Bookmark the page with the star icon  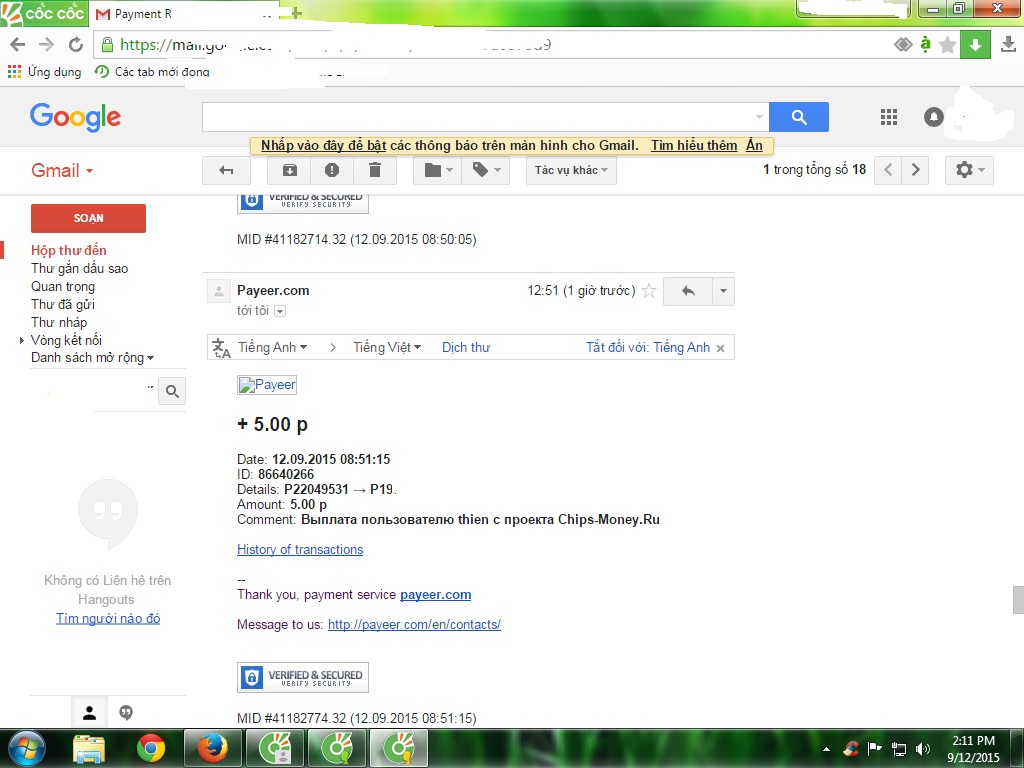point(947,44)
